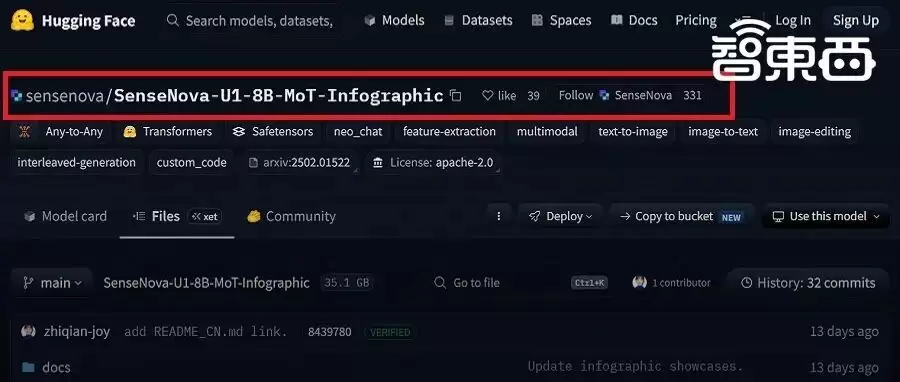Follow the SenseNova organization
This screenshot has width=900, height=382.
tap(615, 95)
